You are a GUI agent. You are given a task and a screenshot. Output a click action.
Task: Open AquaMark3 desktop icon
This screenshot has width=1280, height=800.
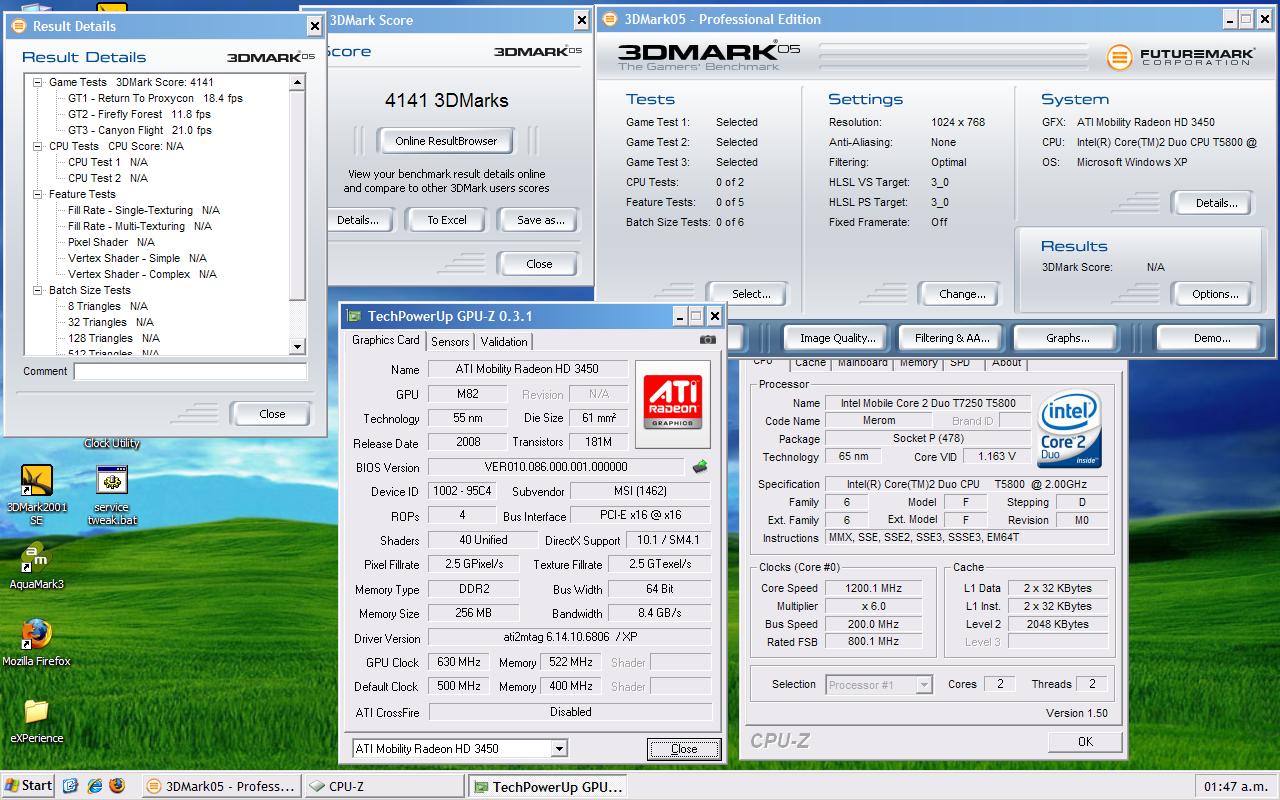click(x=37, y=565)
